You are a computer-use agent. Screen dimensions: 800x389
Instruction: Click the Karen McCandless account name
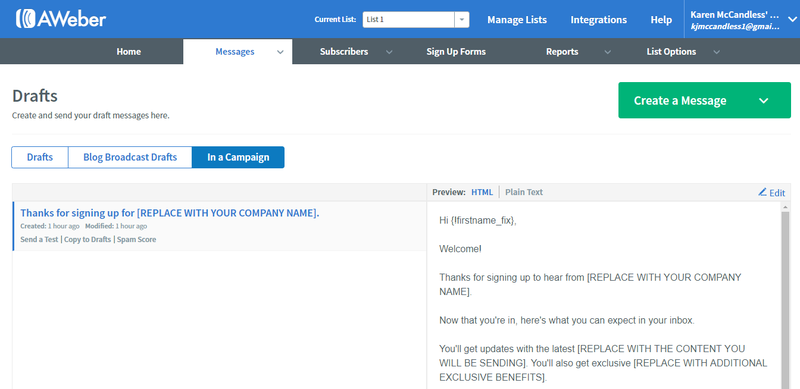(735, 14)
